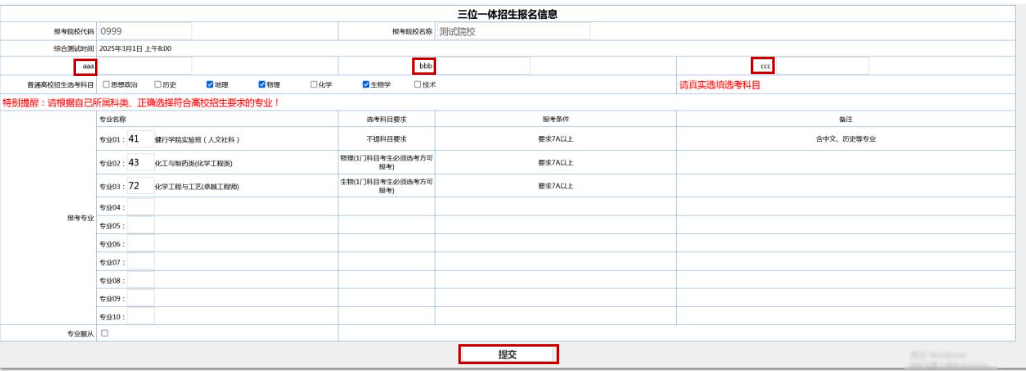Viewport: 1026px width, 371px height.
Task: Click the test time 2025年3月1日 上午8:00
Action: 136,48
